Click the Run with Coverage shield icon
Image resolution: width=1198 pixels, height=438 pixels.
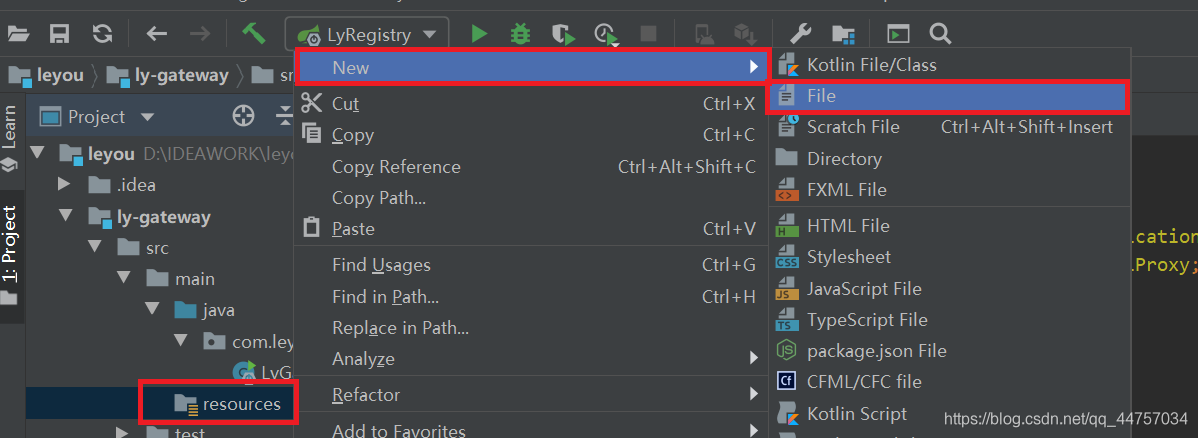563,34
